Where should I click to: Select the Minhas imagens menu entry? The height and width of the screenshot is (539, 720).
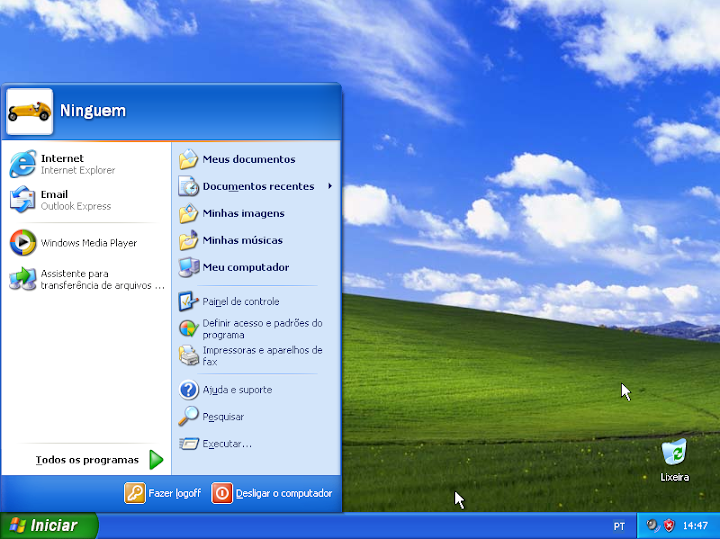[x=256, y=213]
